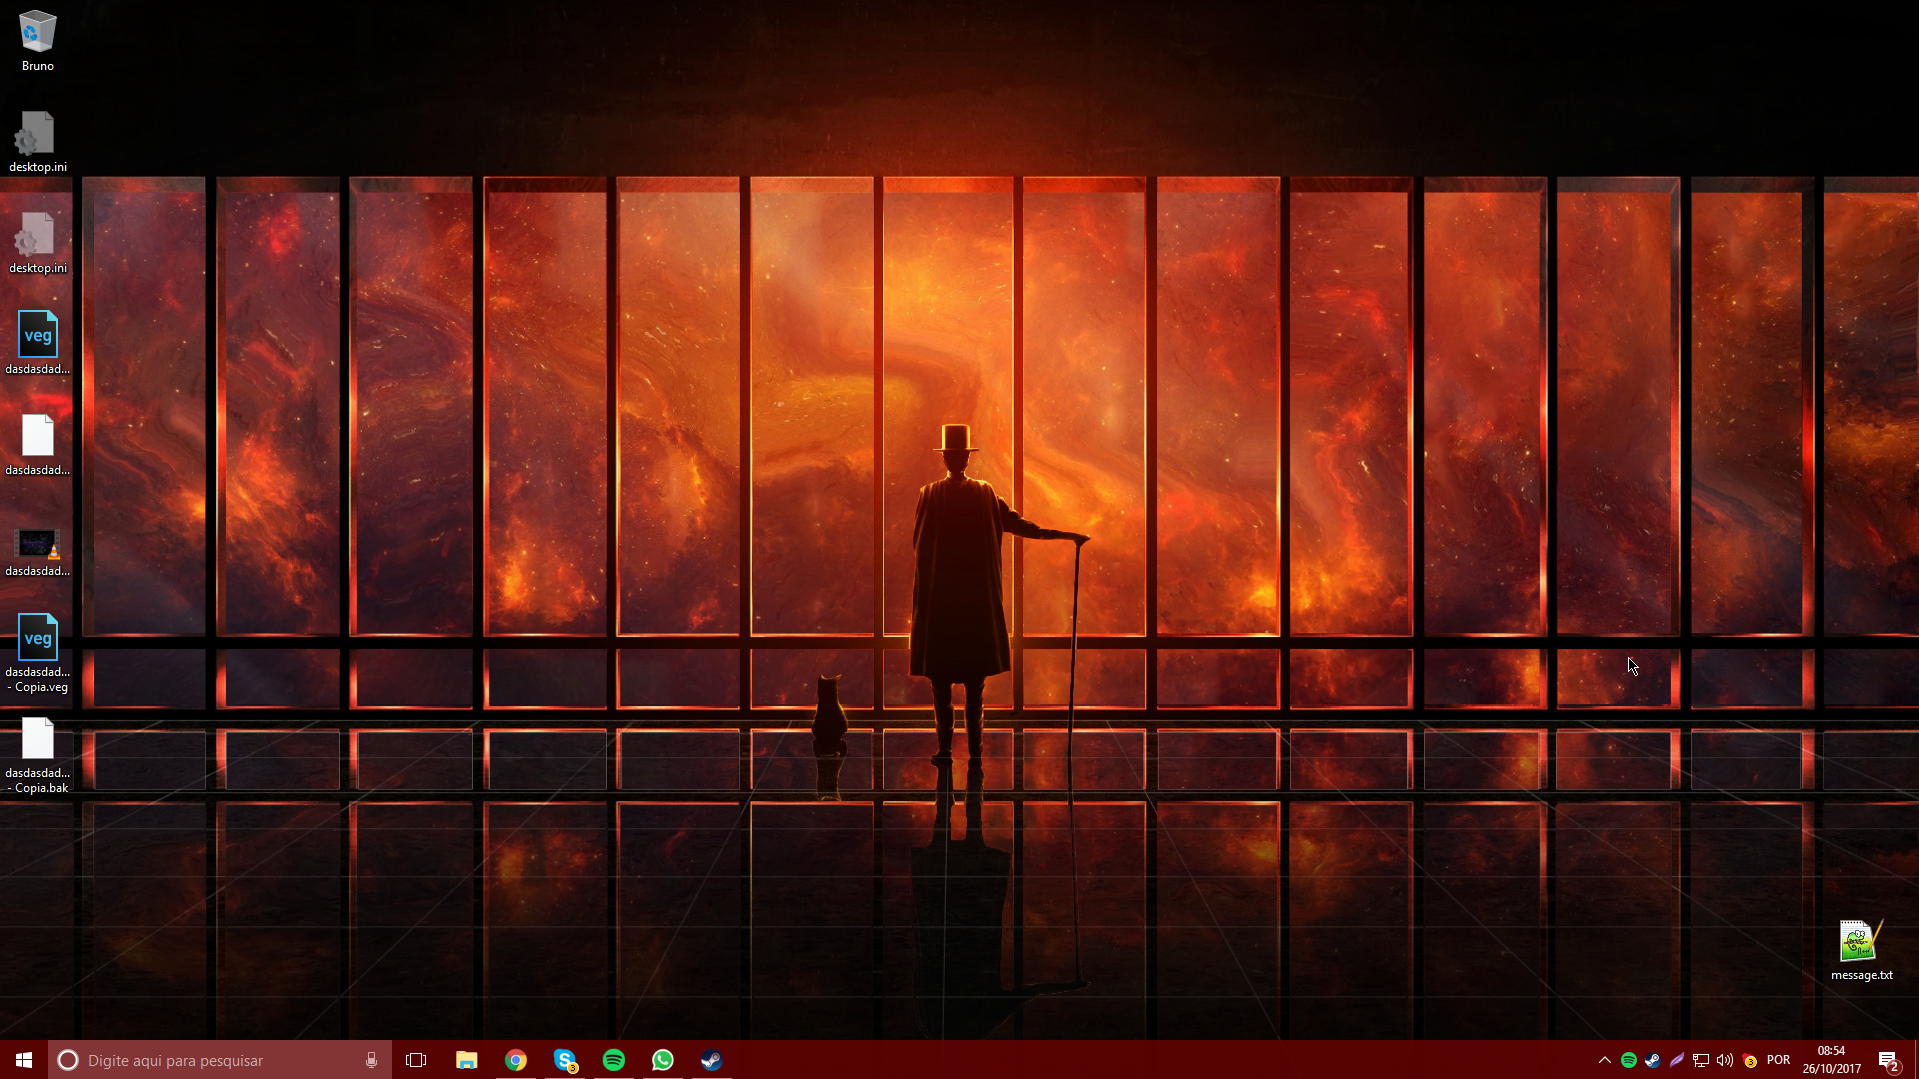Open WhatsApp from the taskbar
Screen dimensions: 1919x1079
tap(663, 1060)
